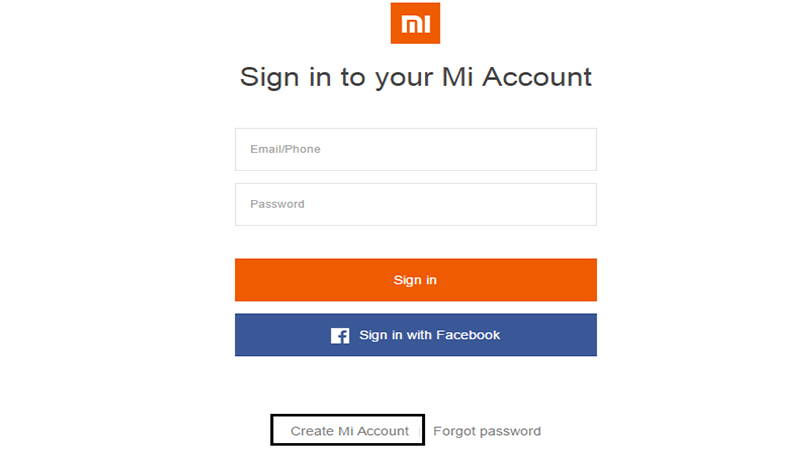Viewport: 800px width, 450px height.
Task: Choose the blue Facebook login button
Action: click(x=415, y=335)
